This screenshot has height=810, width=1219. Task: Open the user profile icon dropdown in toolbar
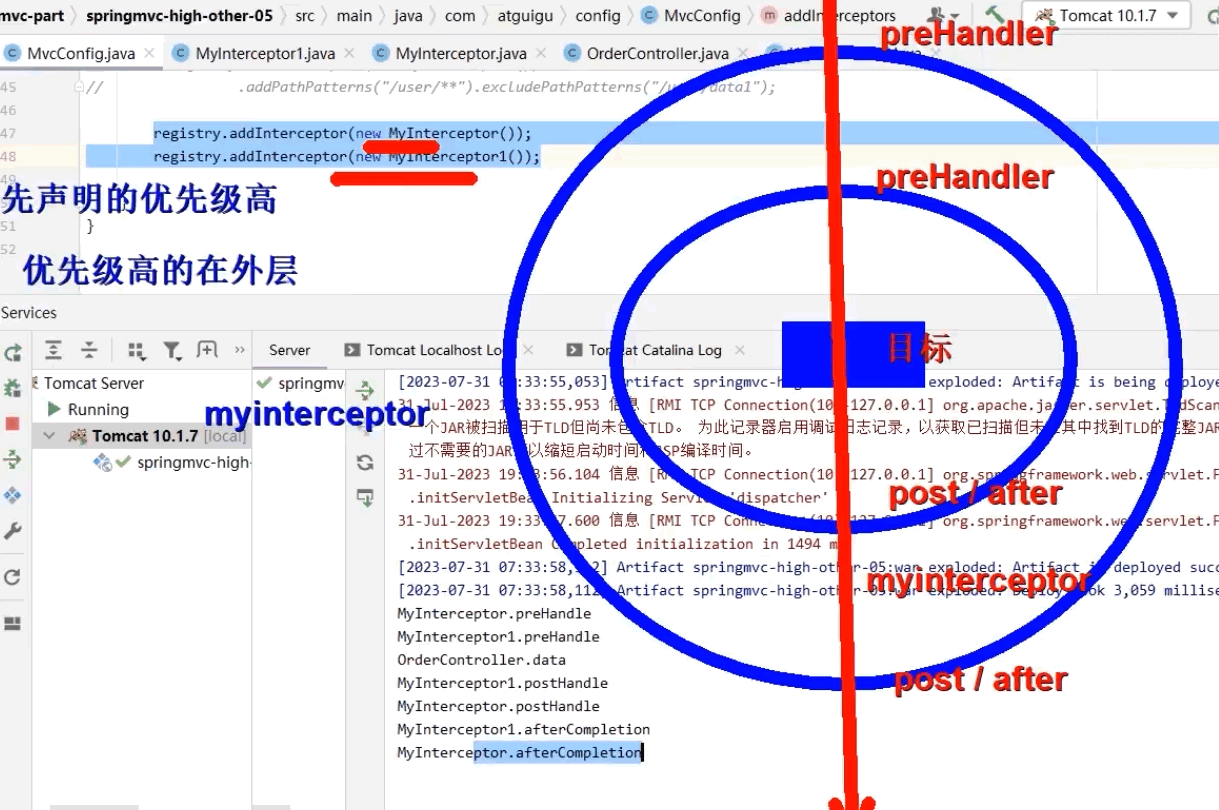(x=942, y=15)
